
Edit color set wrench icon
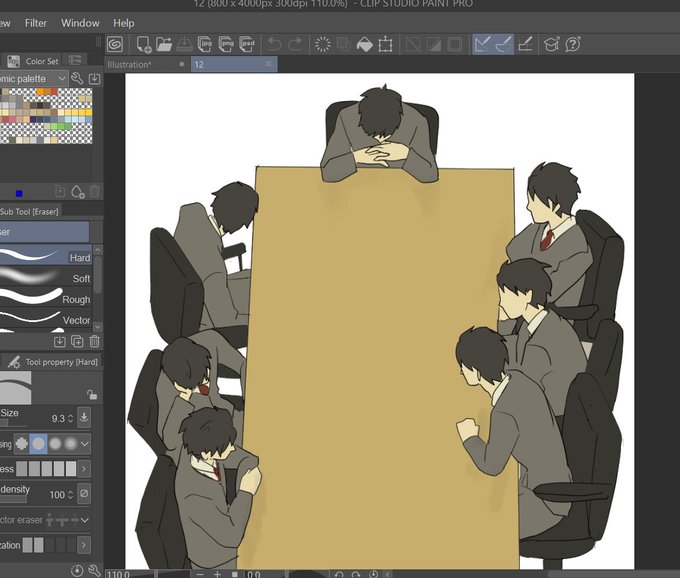(x=77, y=78)
